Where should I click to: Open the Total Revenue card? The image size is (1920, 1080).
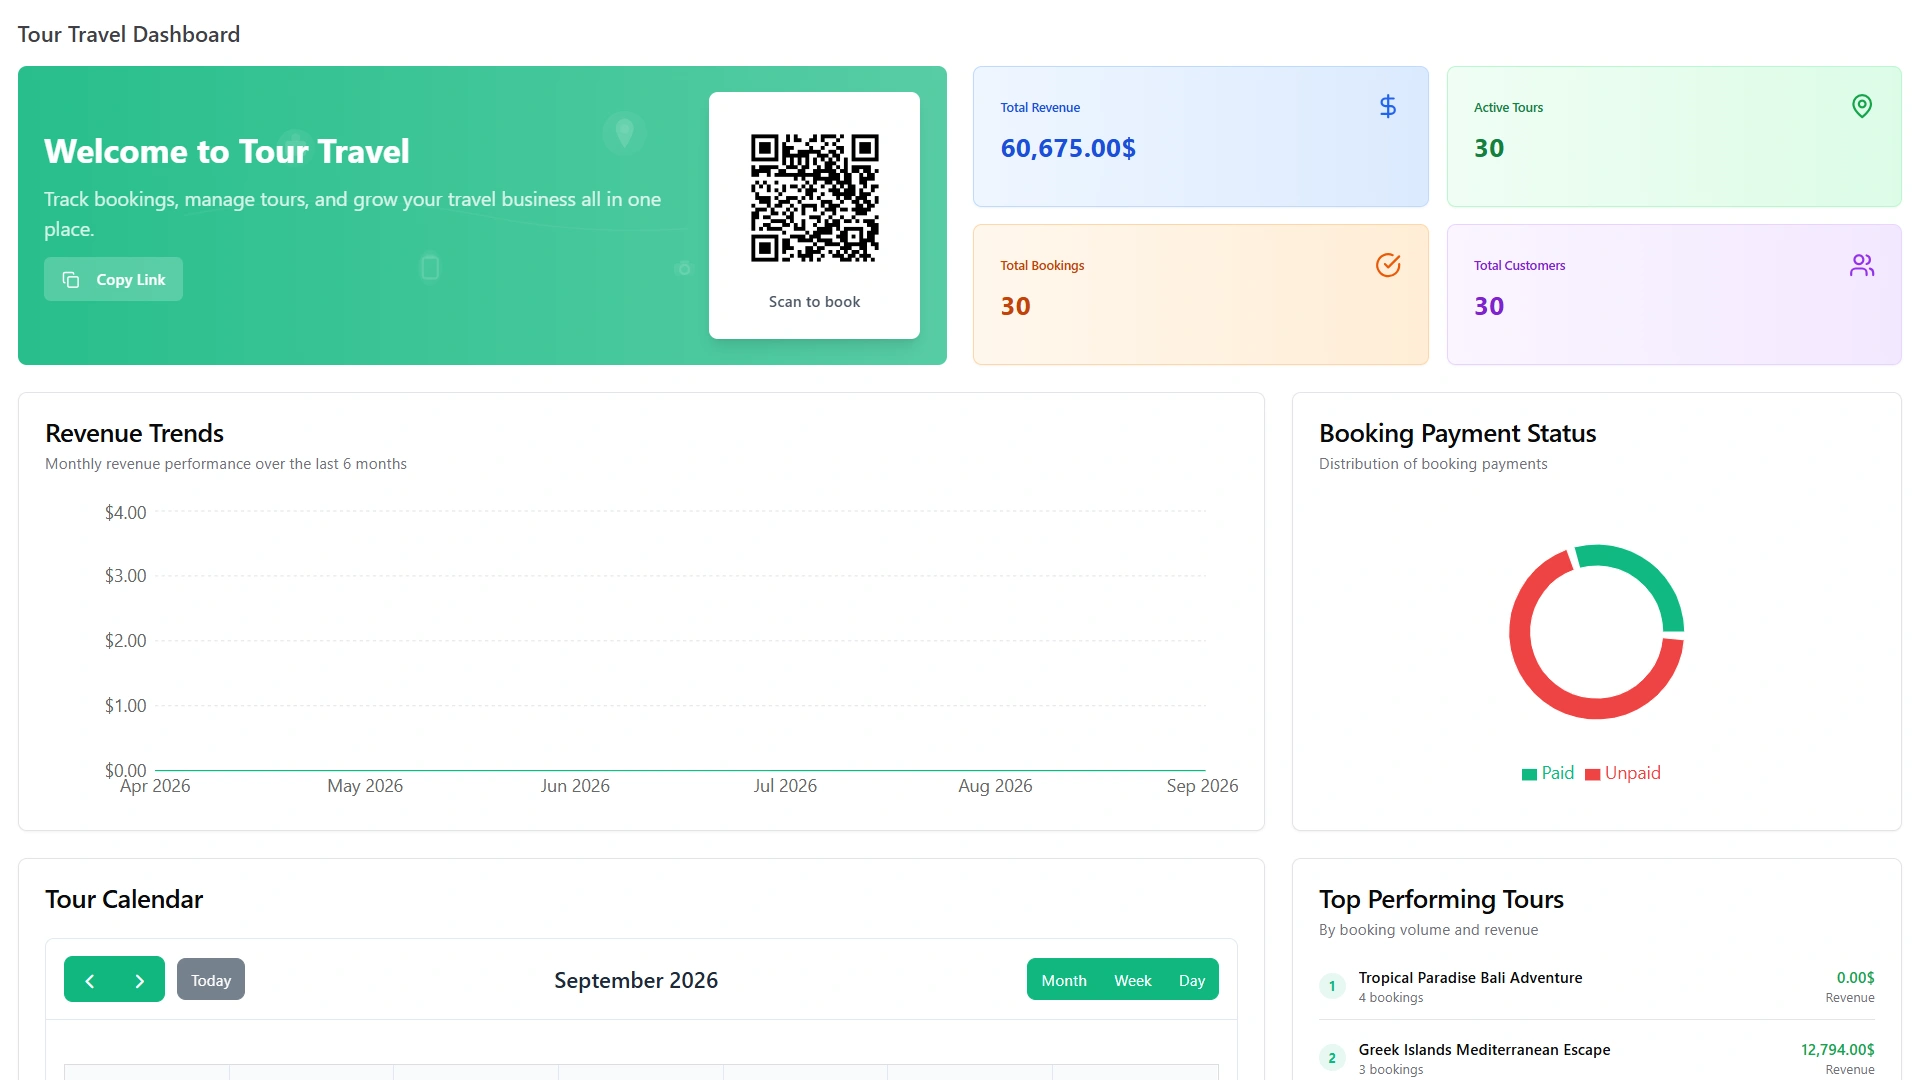click(x=1200, y=136)
